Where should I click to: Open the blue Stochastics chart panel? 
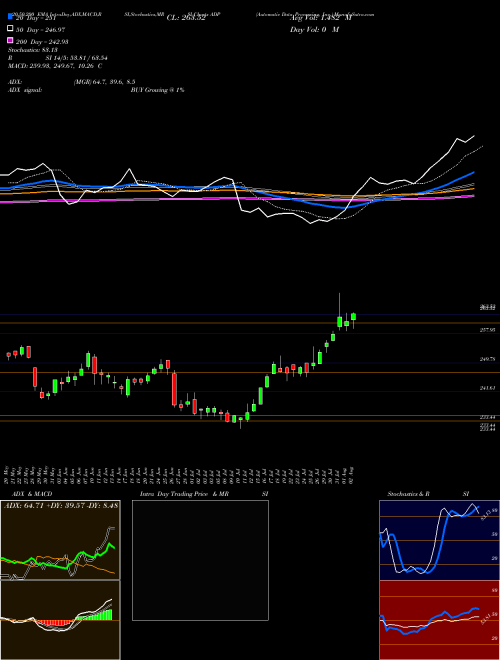click(439, 540)
